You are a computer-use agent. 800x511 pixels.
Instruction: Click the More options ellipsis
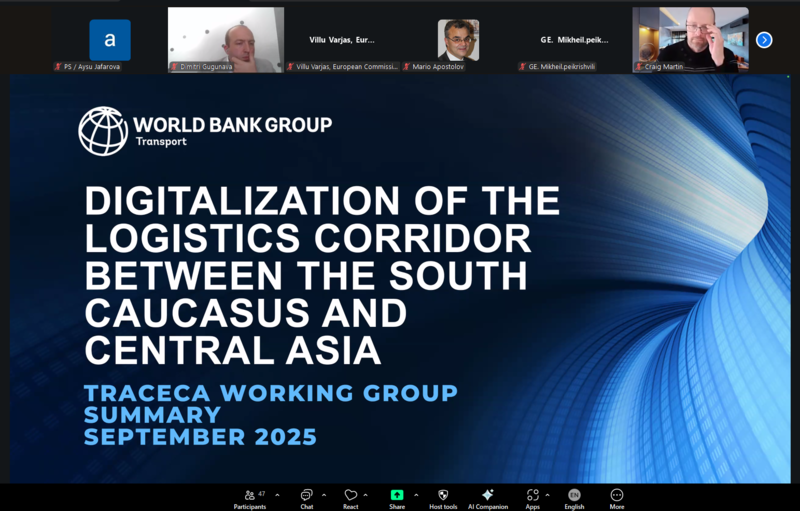pyautogui.click(x=616, y=495)
